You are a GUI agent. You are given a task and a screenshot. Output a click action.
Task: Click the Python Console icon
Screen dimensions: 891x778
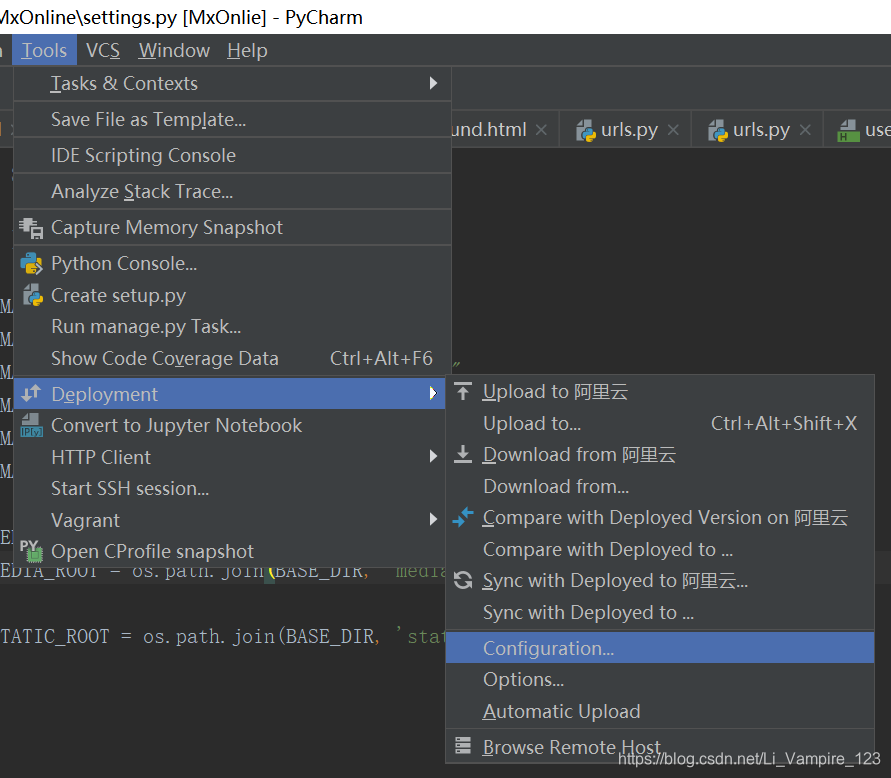tap(31, 264)
